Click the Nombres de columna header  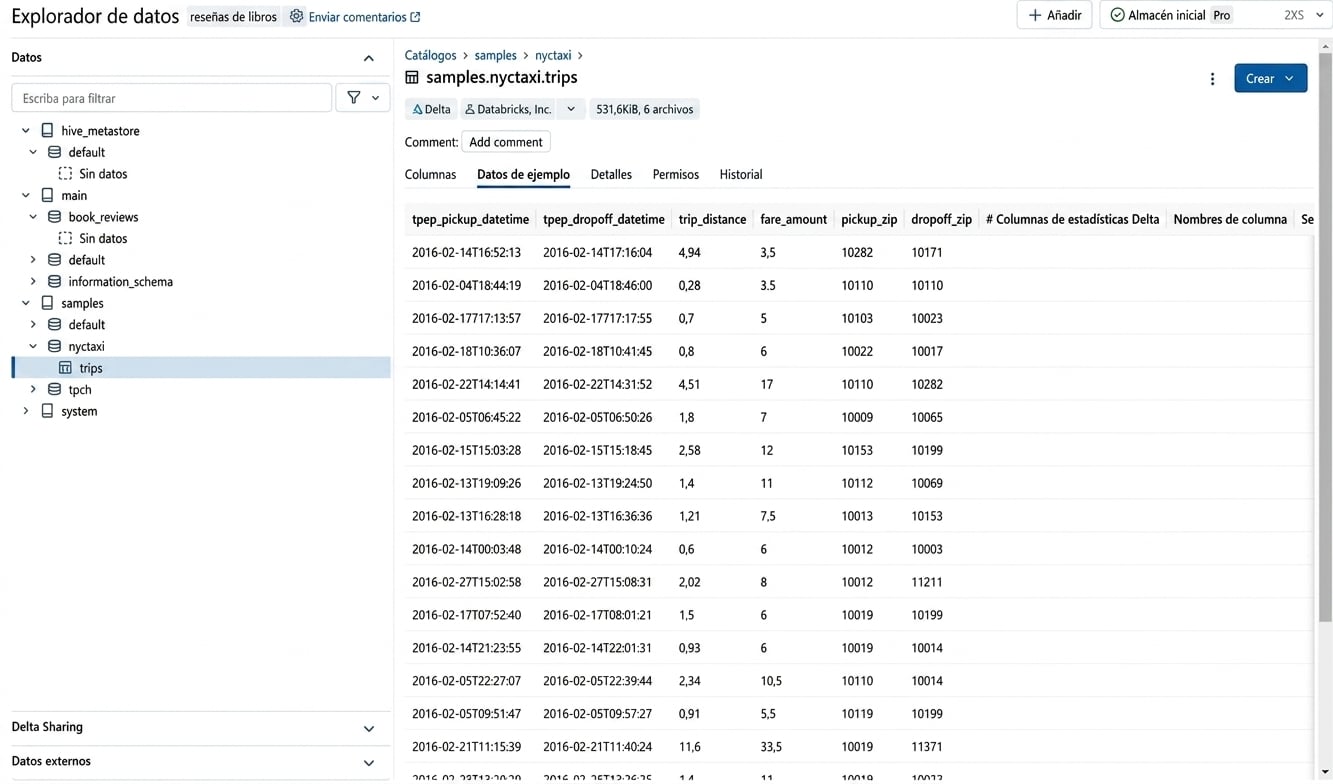coord(1230,219)
